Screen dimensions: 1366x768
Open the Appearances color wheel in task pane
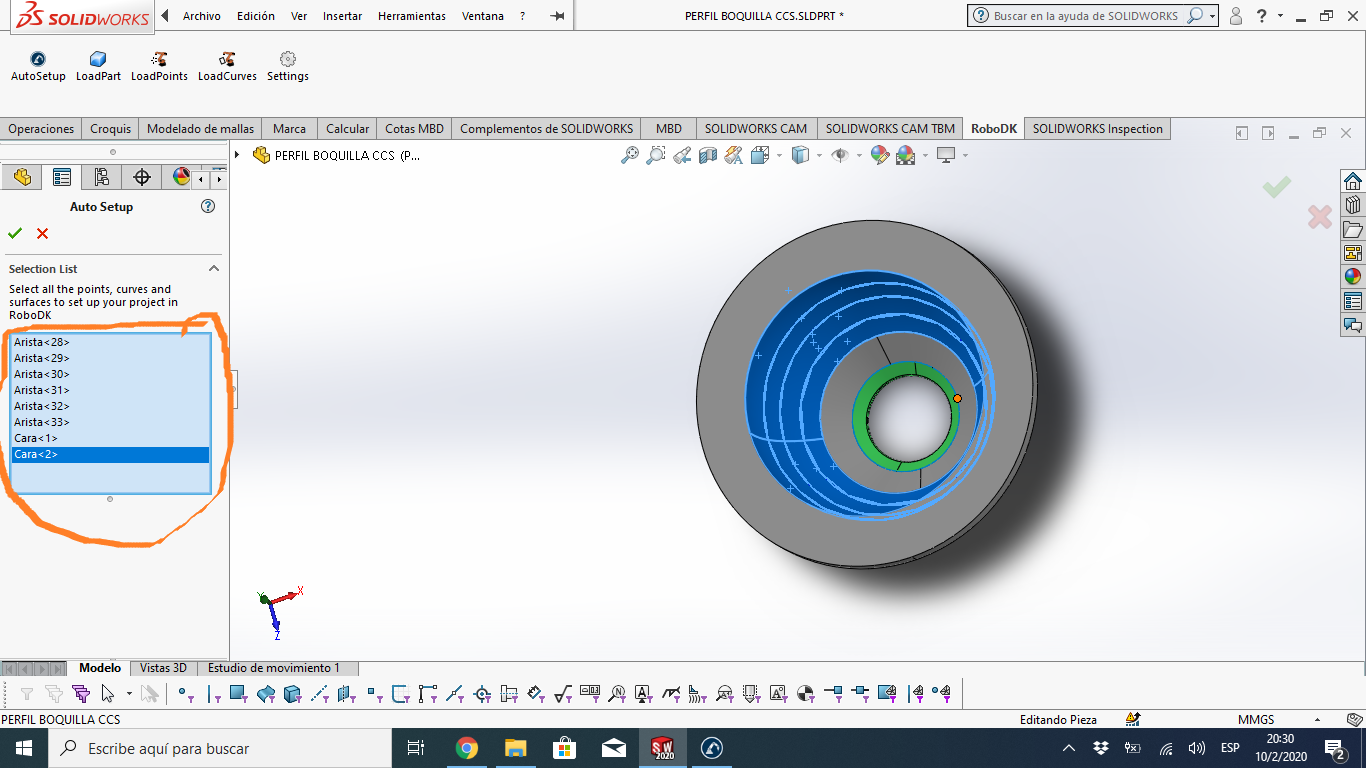click(x=1353, y=277)
